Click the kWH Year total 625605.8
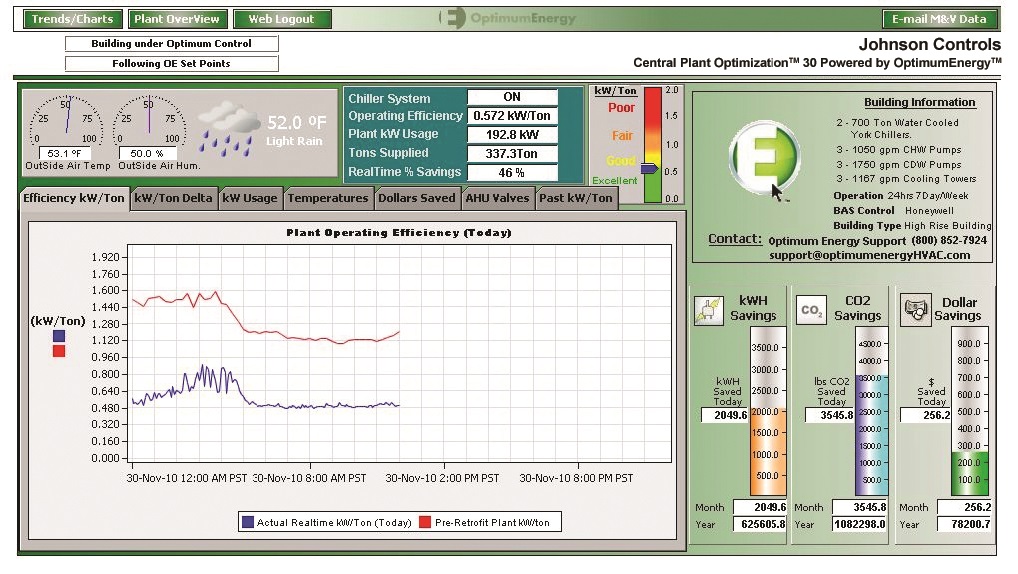Viewport: 1018px width, 574px height. [760, 524]
